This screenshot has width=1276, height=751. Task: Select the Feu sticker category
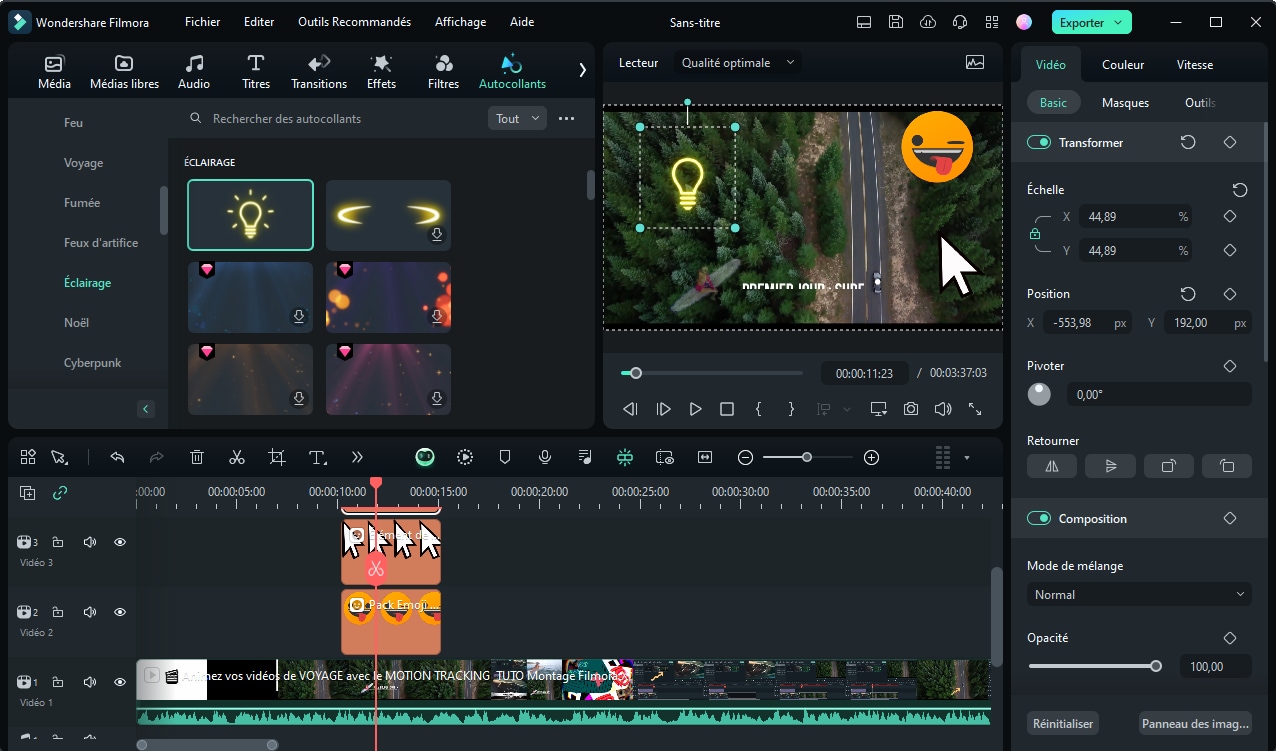[73, 123]
